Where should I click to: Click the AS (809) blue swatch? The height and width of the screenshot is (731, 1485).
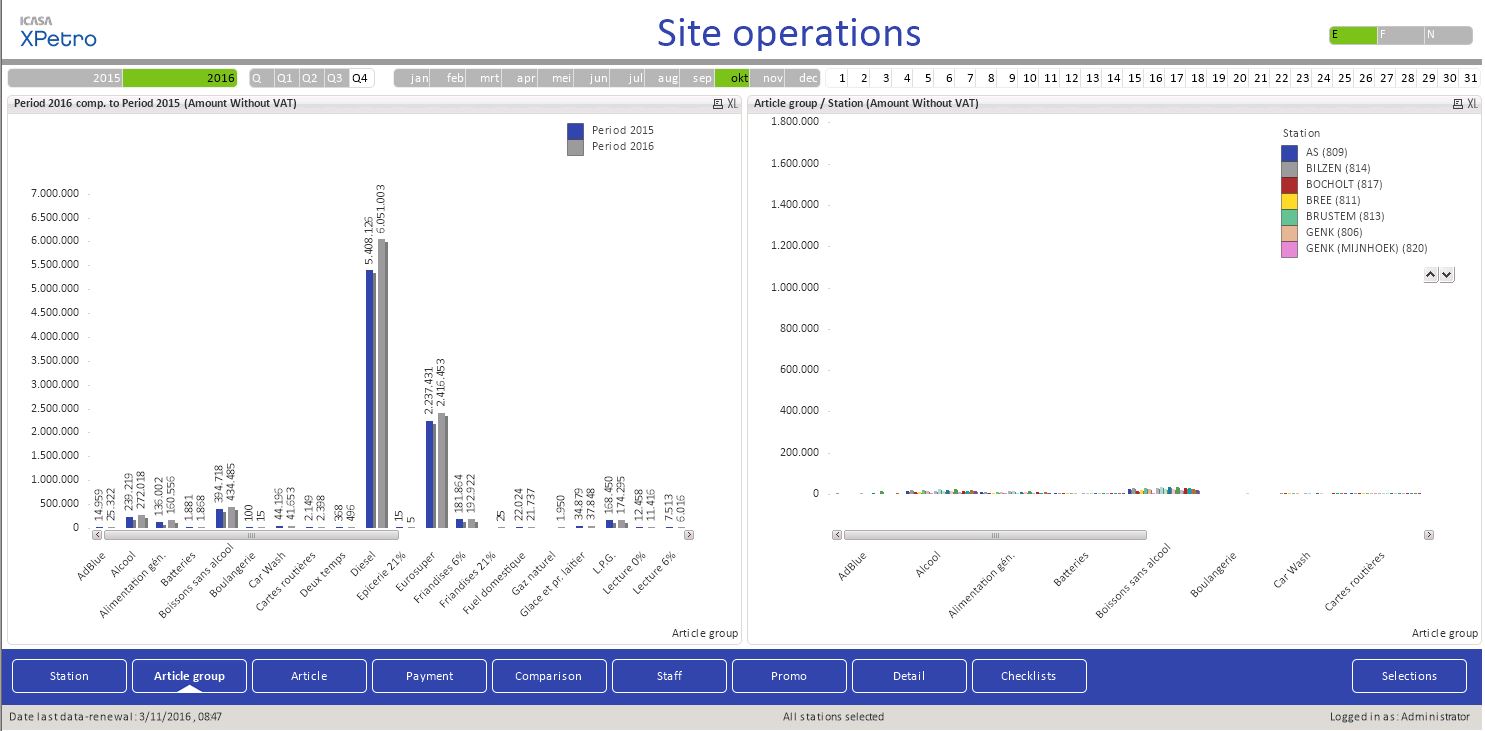[1289, 152]
